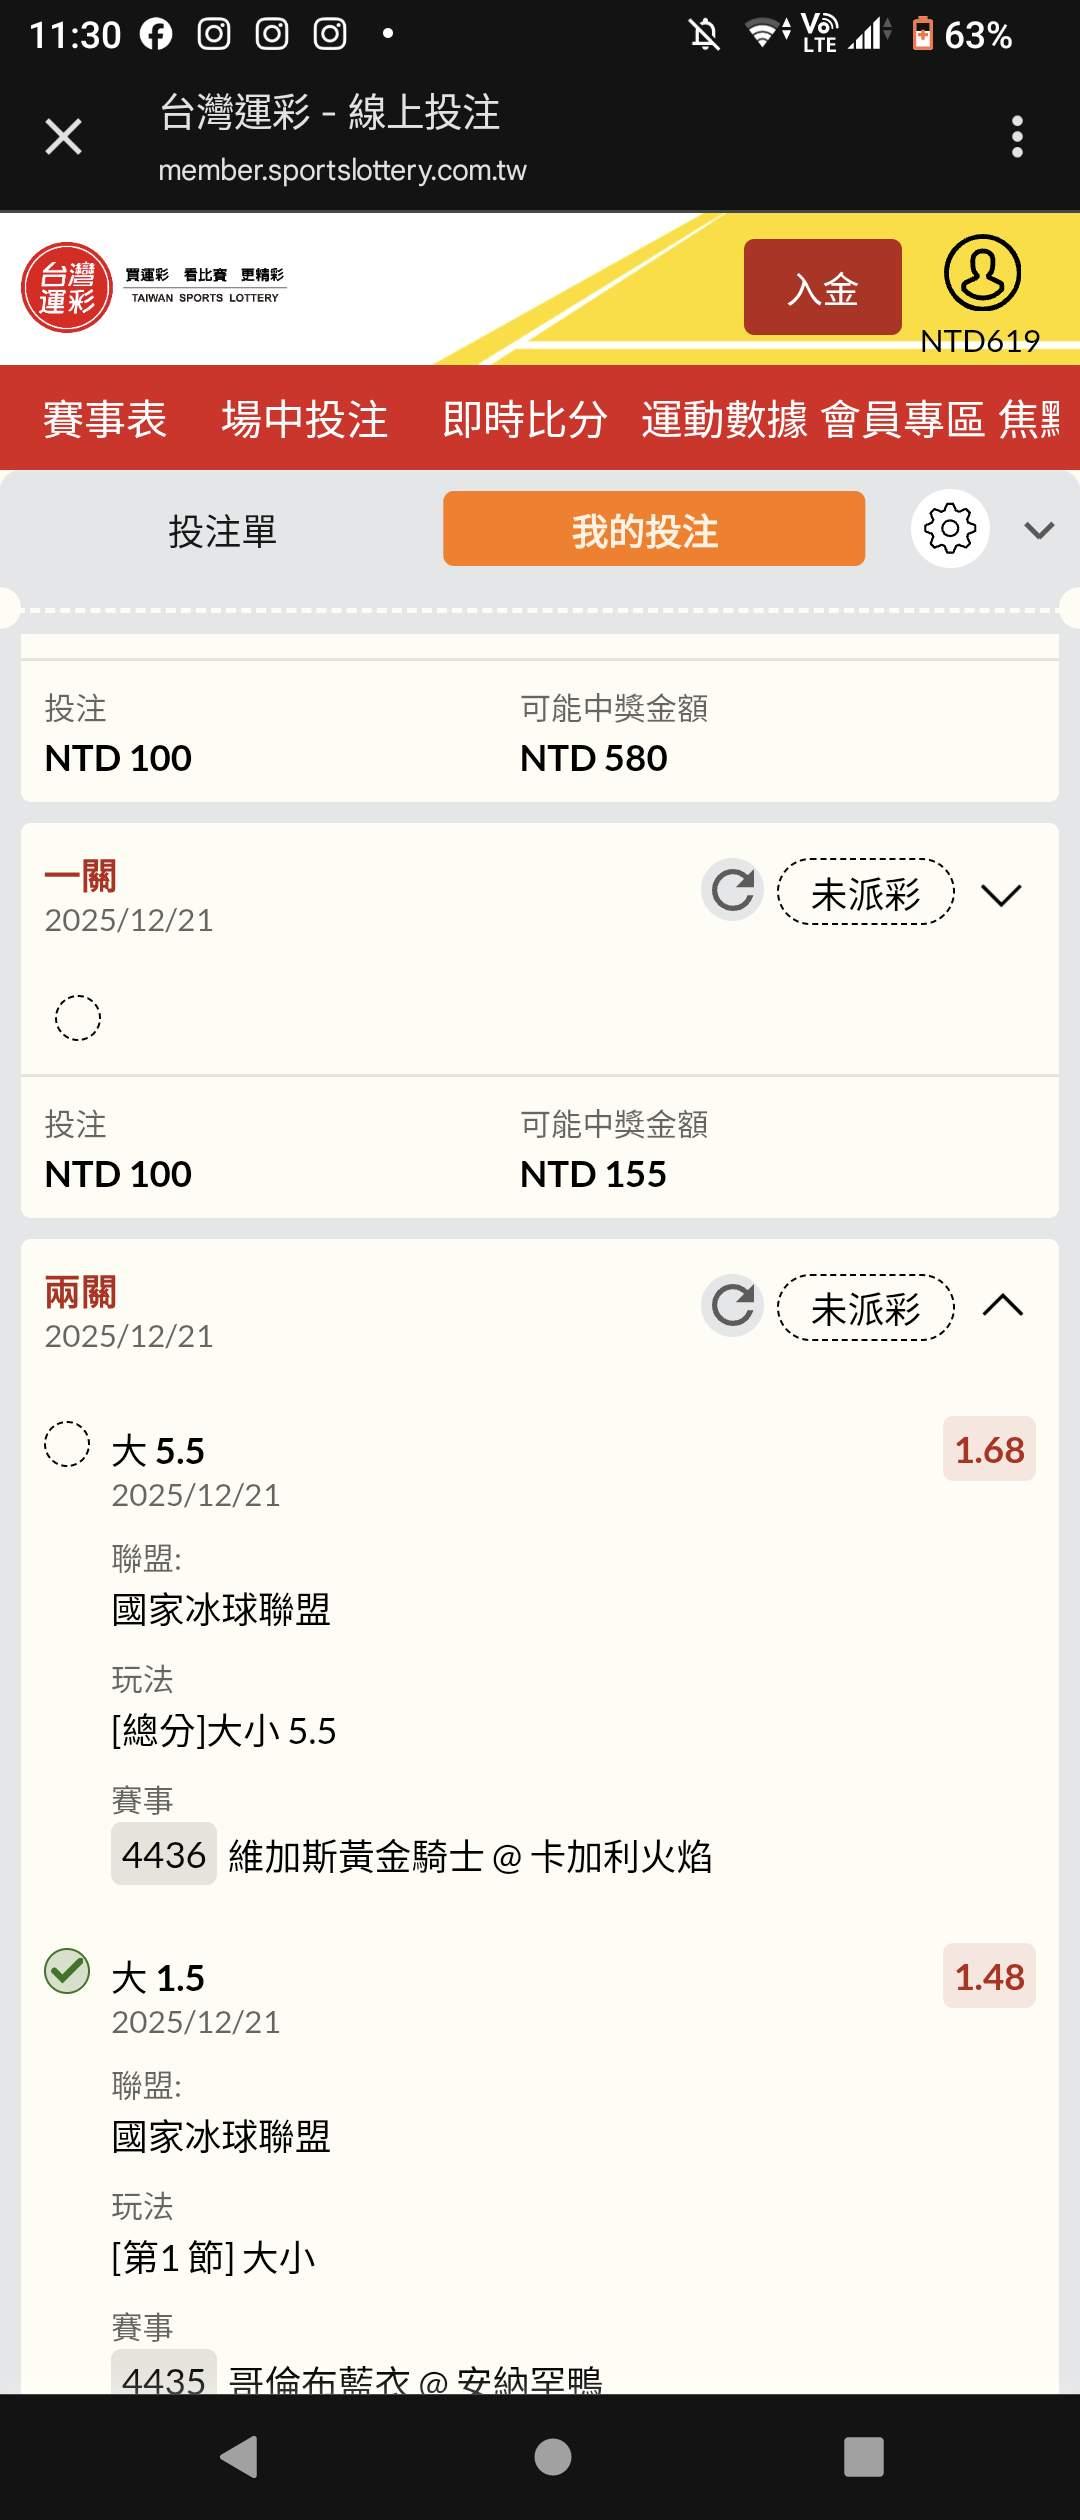Tap the 1.68 odds badge
Viewport: 1080px width, 2520px height.
coord(988,1450)
